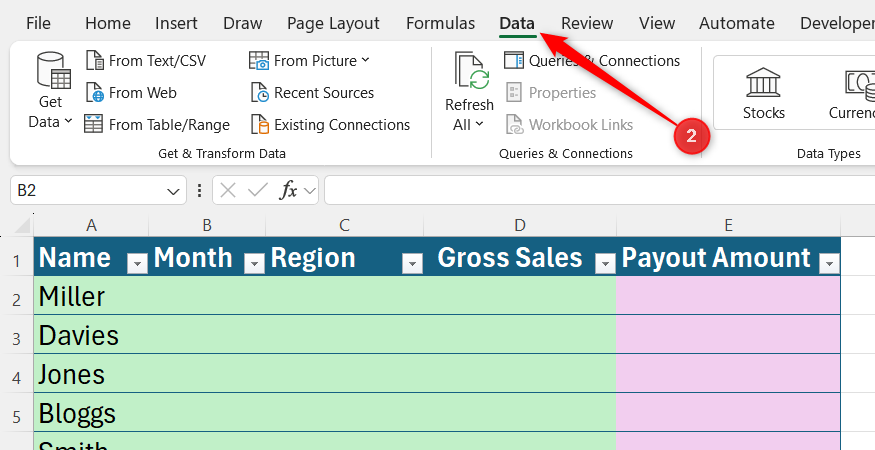This screenshot has width=875, height=450.
Task: Select the cell containing Jones
Action: pos(91,374)
